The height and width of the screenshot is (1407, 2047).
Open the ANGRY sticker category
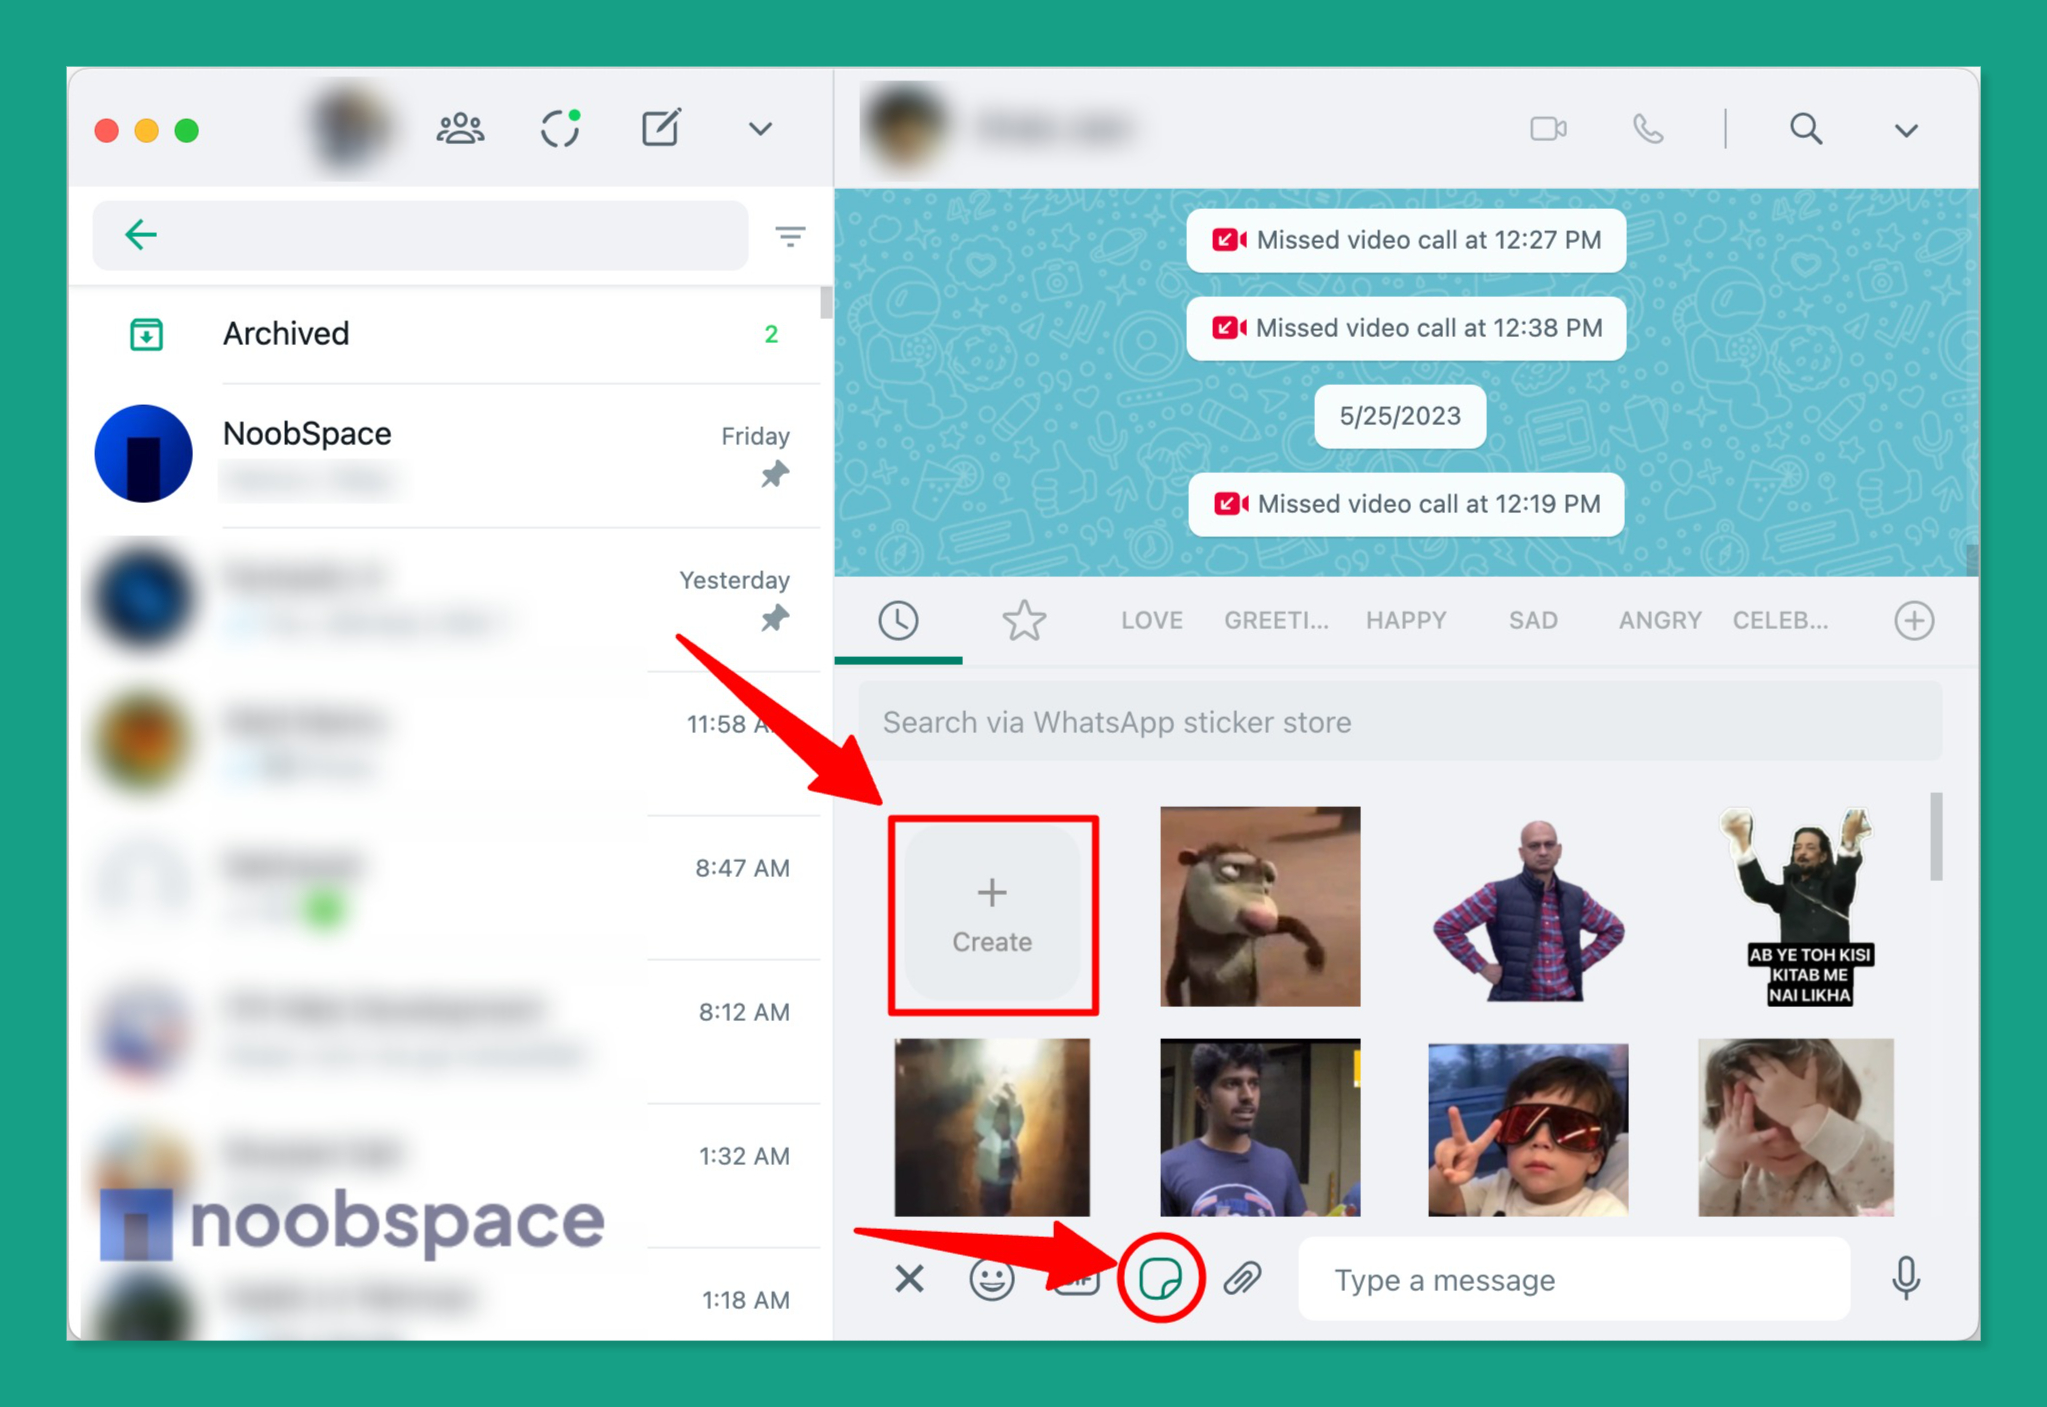click(1659, 620)
